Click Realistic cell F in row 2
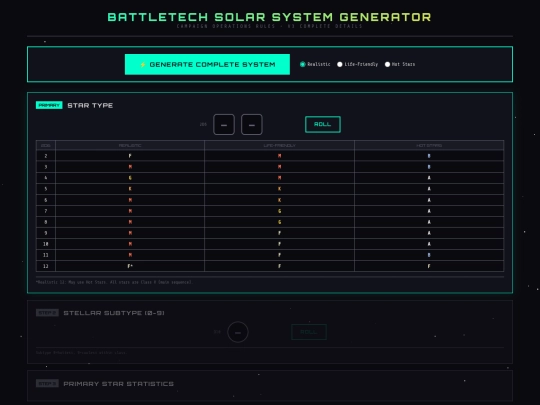This screenshot has width=540, height=405. 130,156
